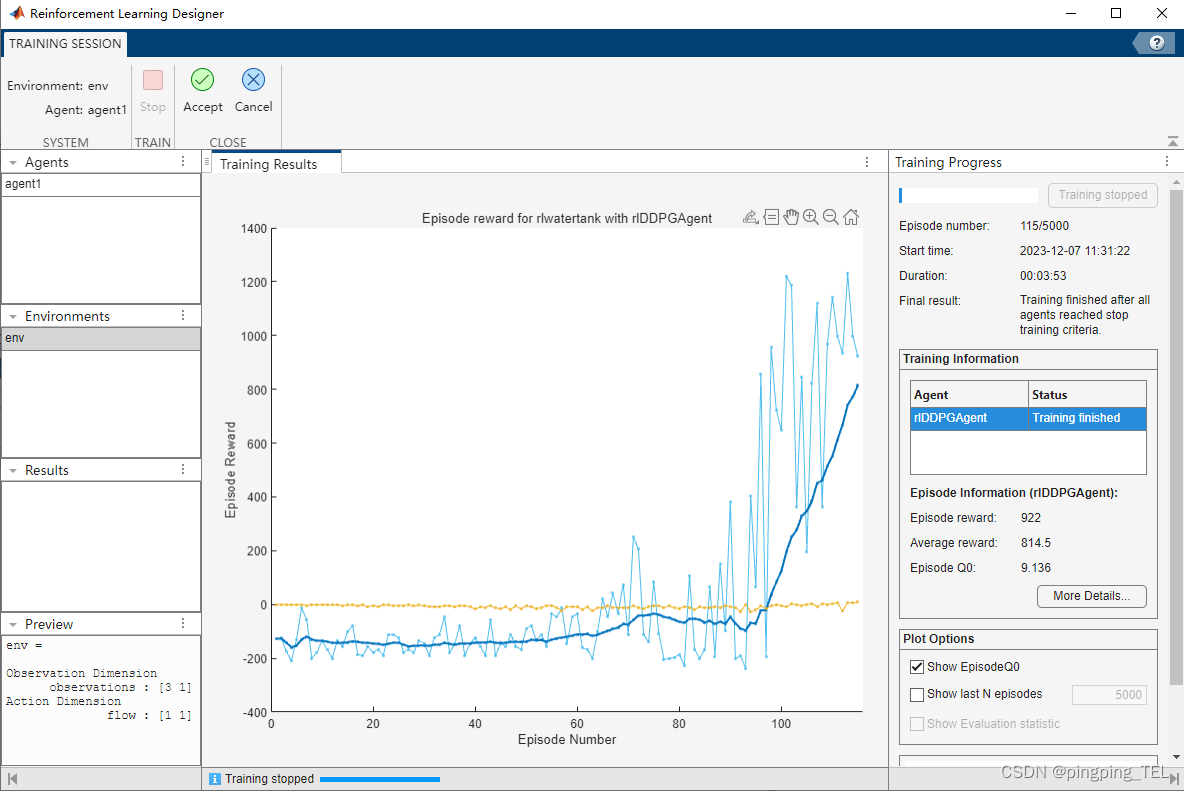Click the Status column header

coord(1087,395)
